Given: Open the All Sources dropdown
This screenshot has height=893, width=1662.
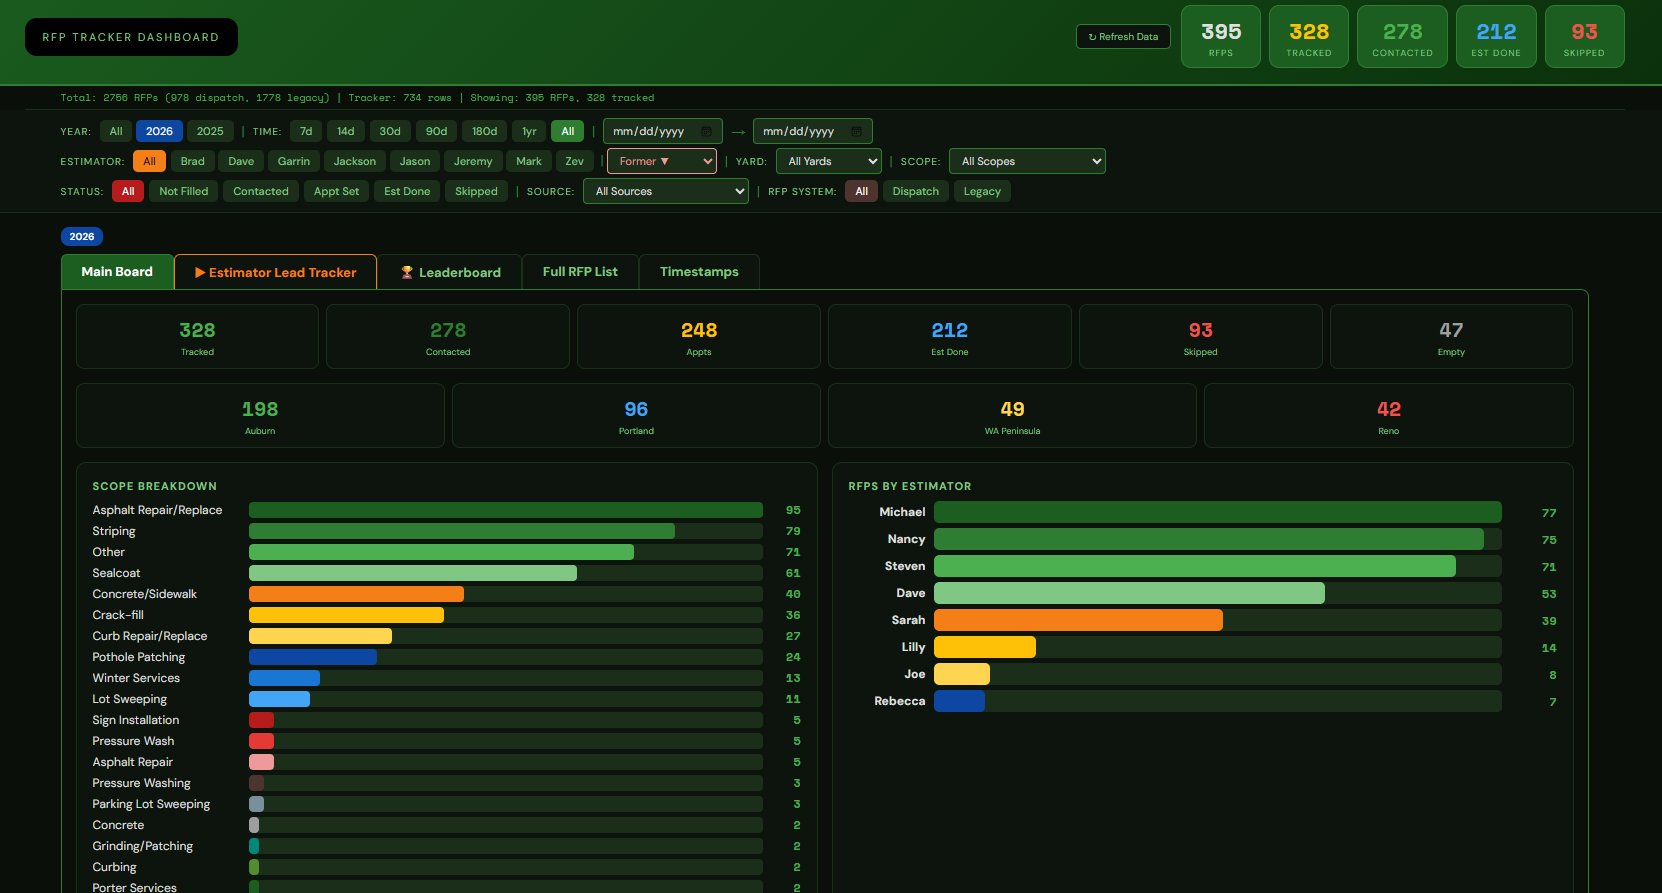Looking at the screenshot, I should [x=666, y=191].
